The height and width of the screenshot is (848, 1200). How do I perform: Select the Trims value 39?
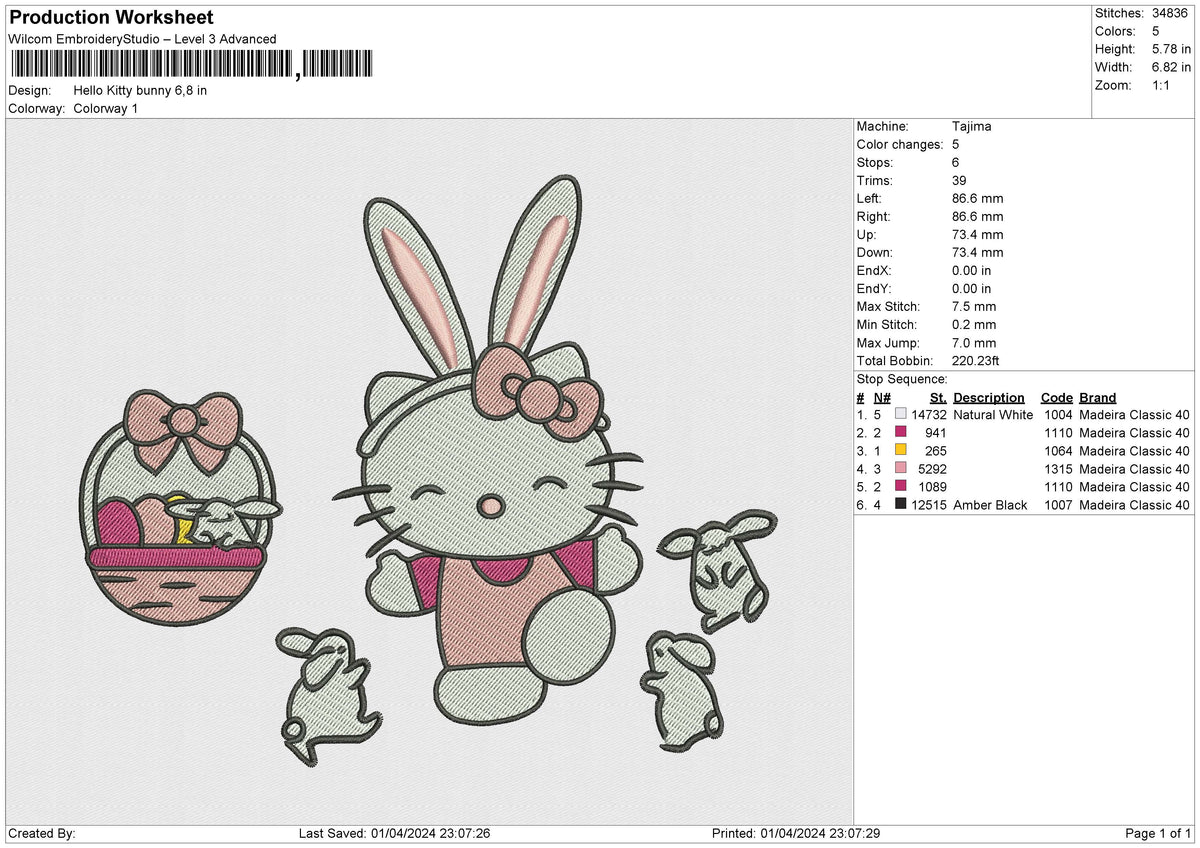(960, 180)
